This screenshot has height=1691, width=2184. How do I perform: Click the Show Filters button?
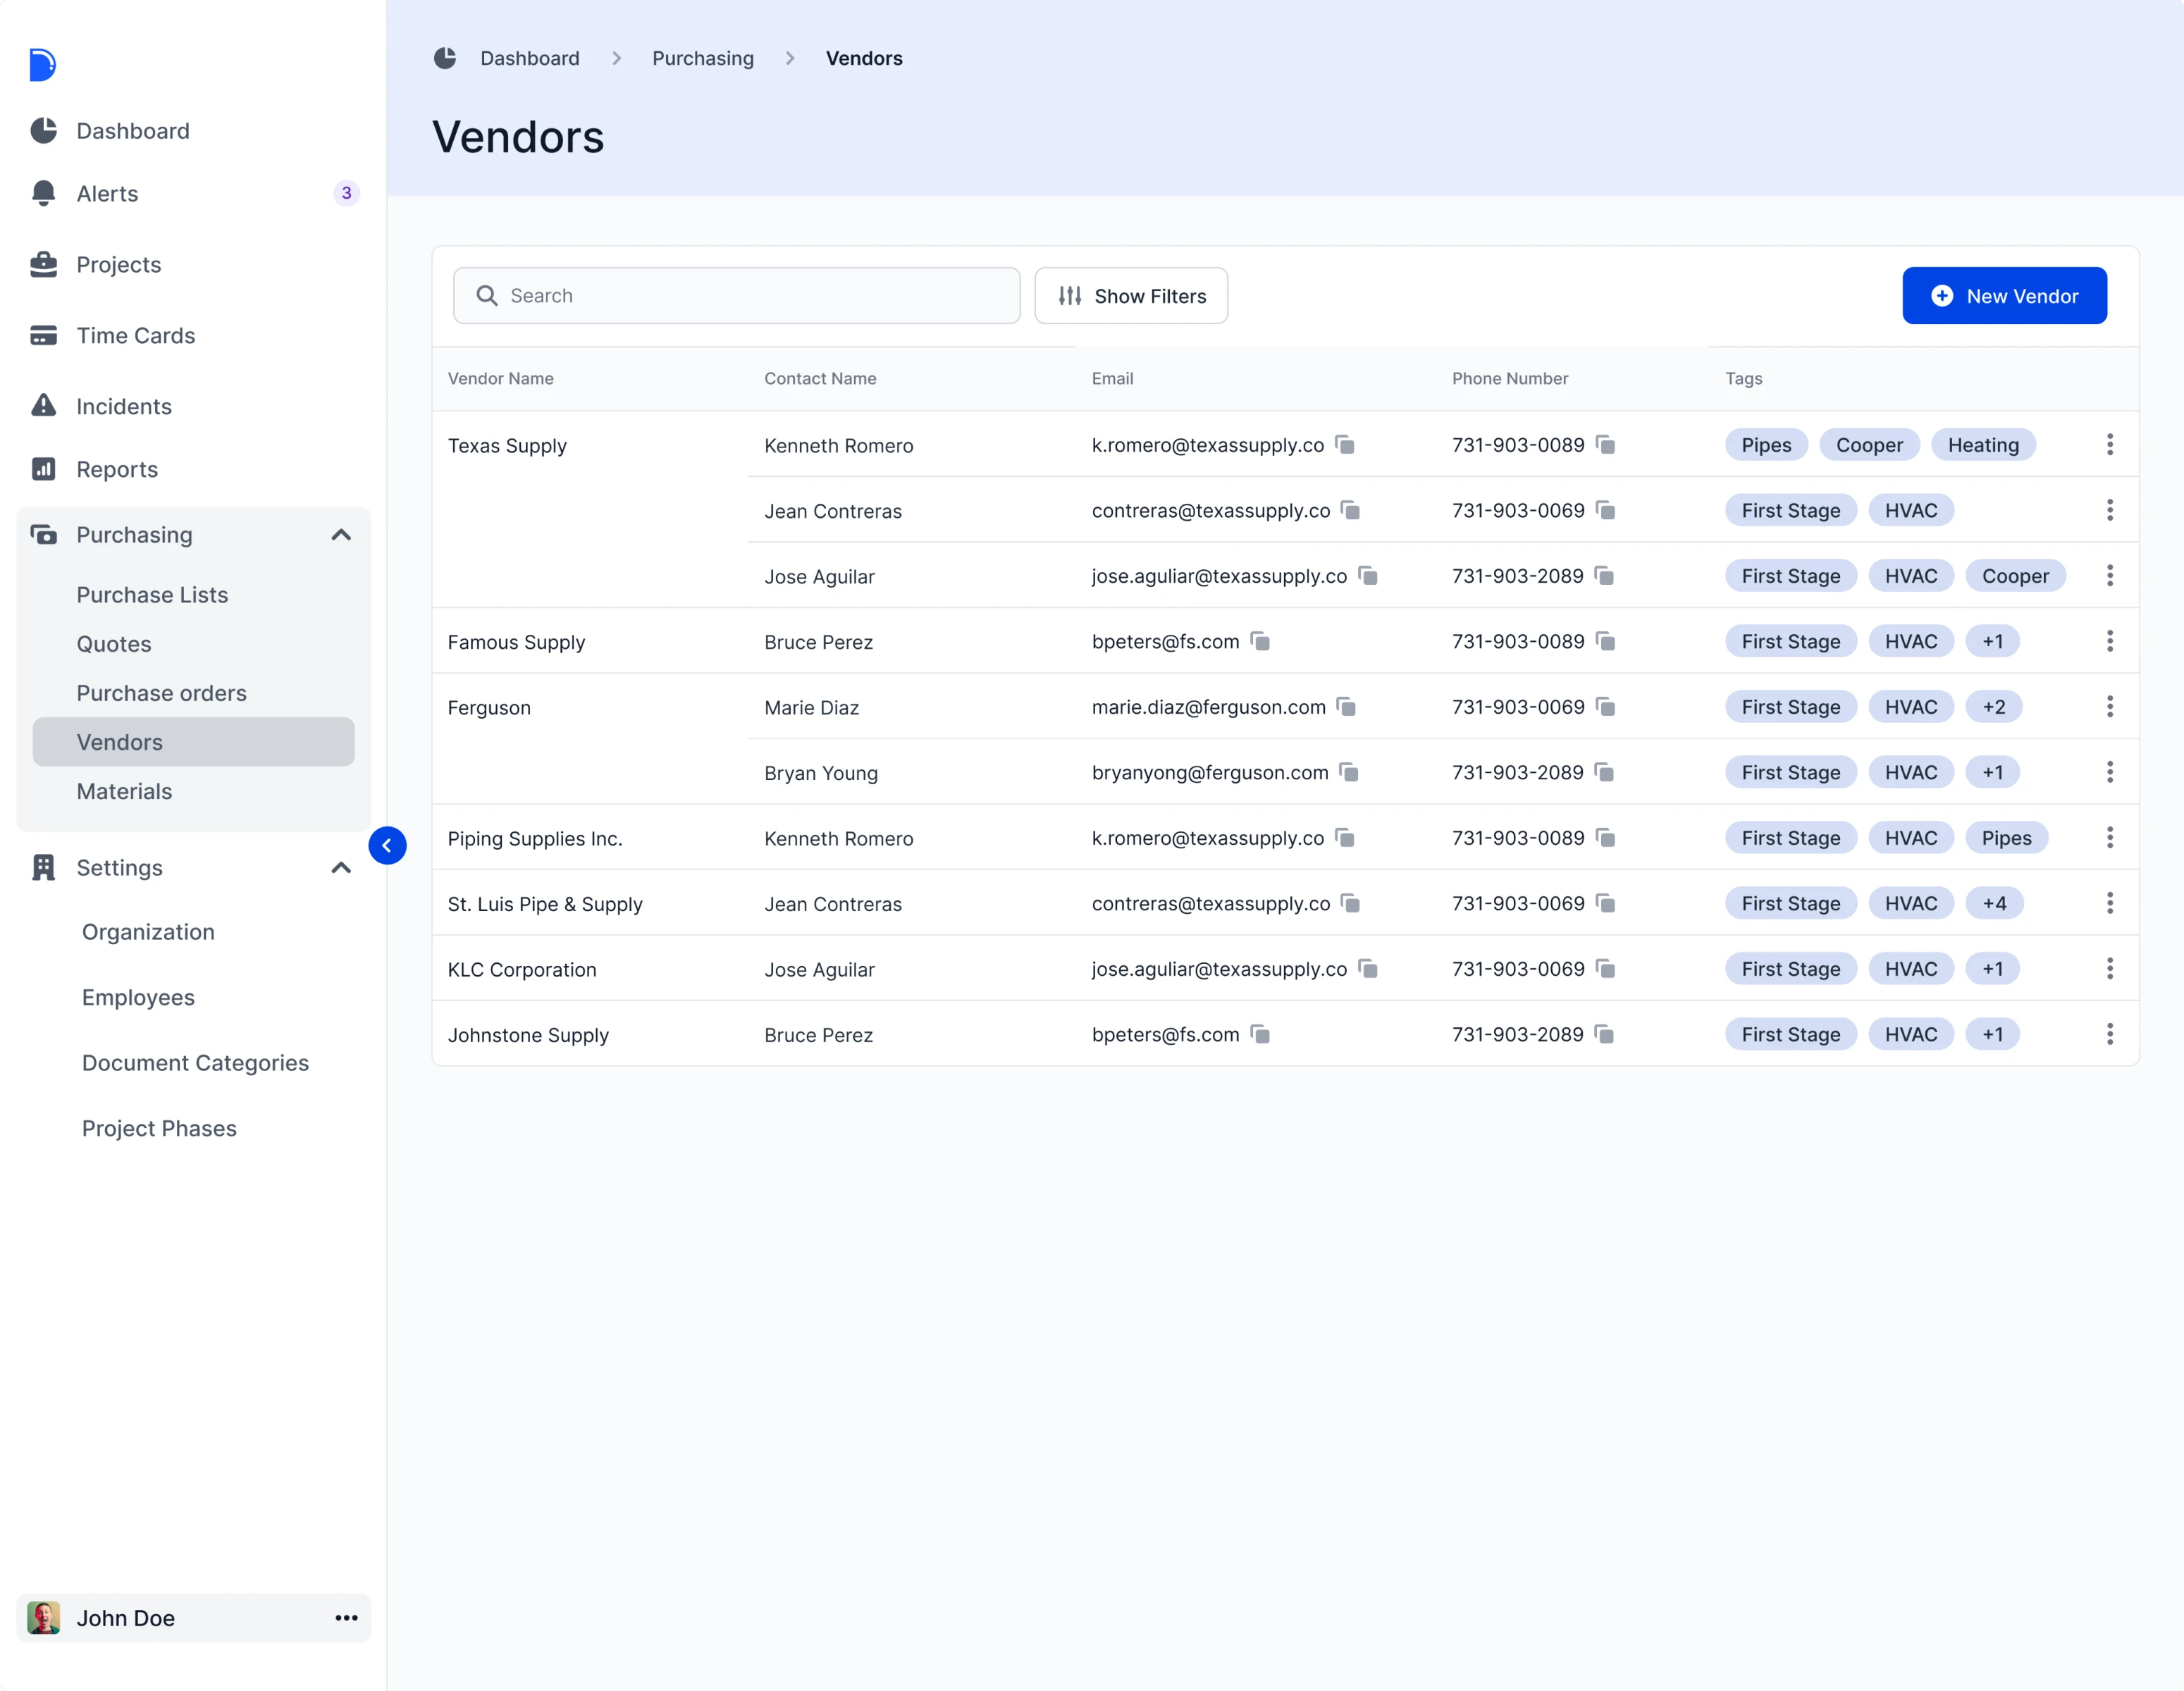click(x=1130, y=296)
